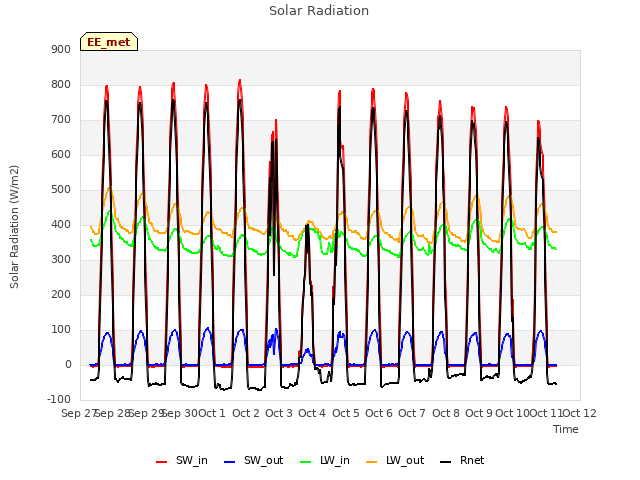Viewport: 640px width, 480px height.
Task: Click the blue SW_out peak on Oct 1
Action: pyautogui.click(x=208, y=328)
